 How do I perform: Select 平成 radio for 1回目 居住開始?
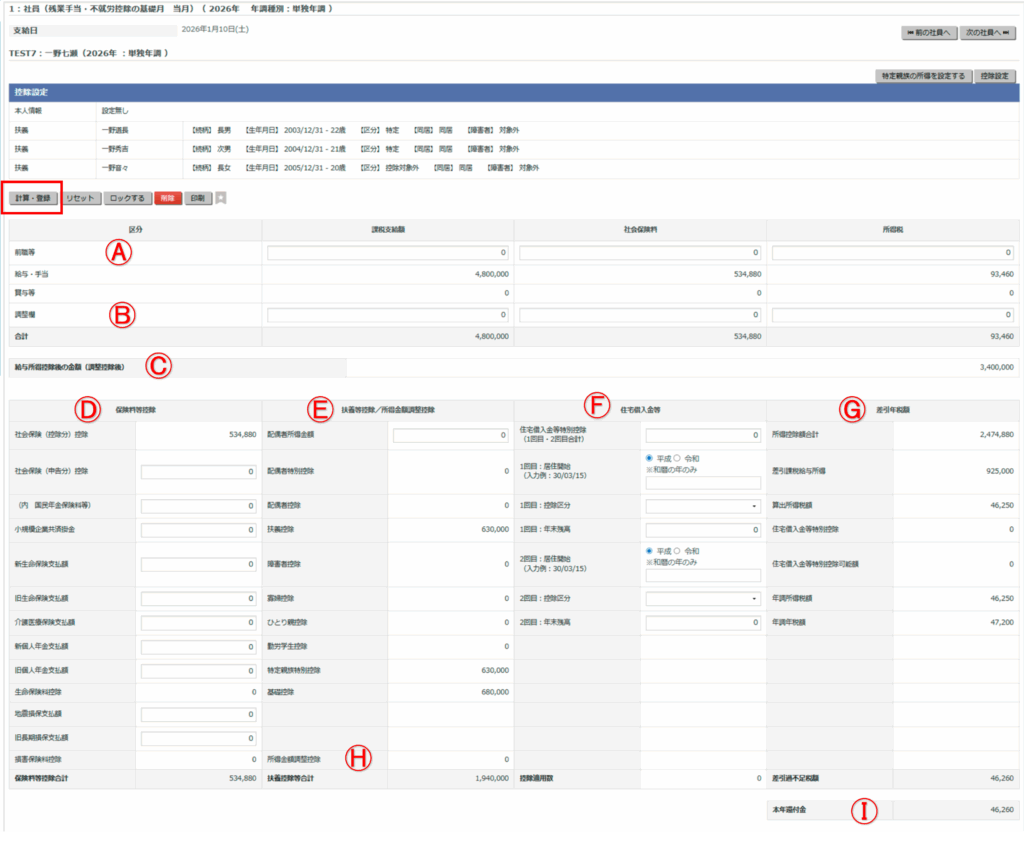[x=651, y=459]
